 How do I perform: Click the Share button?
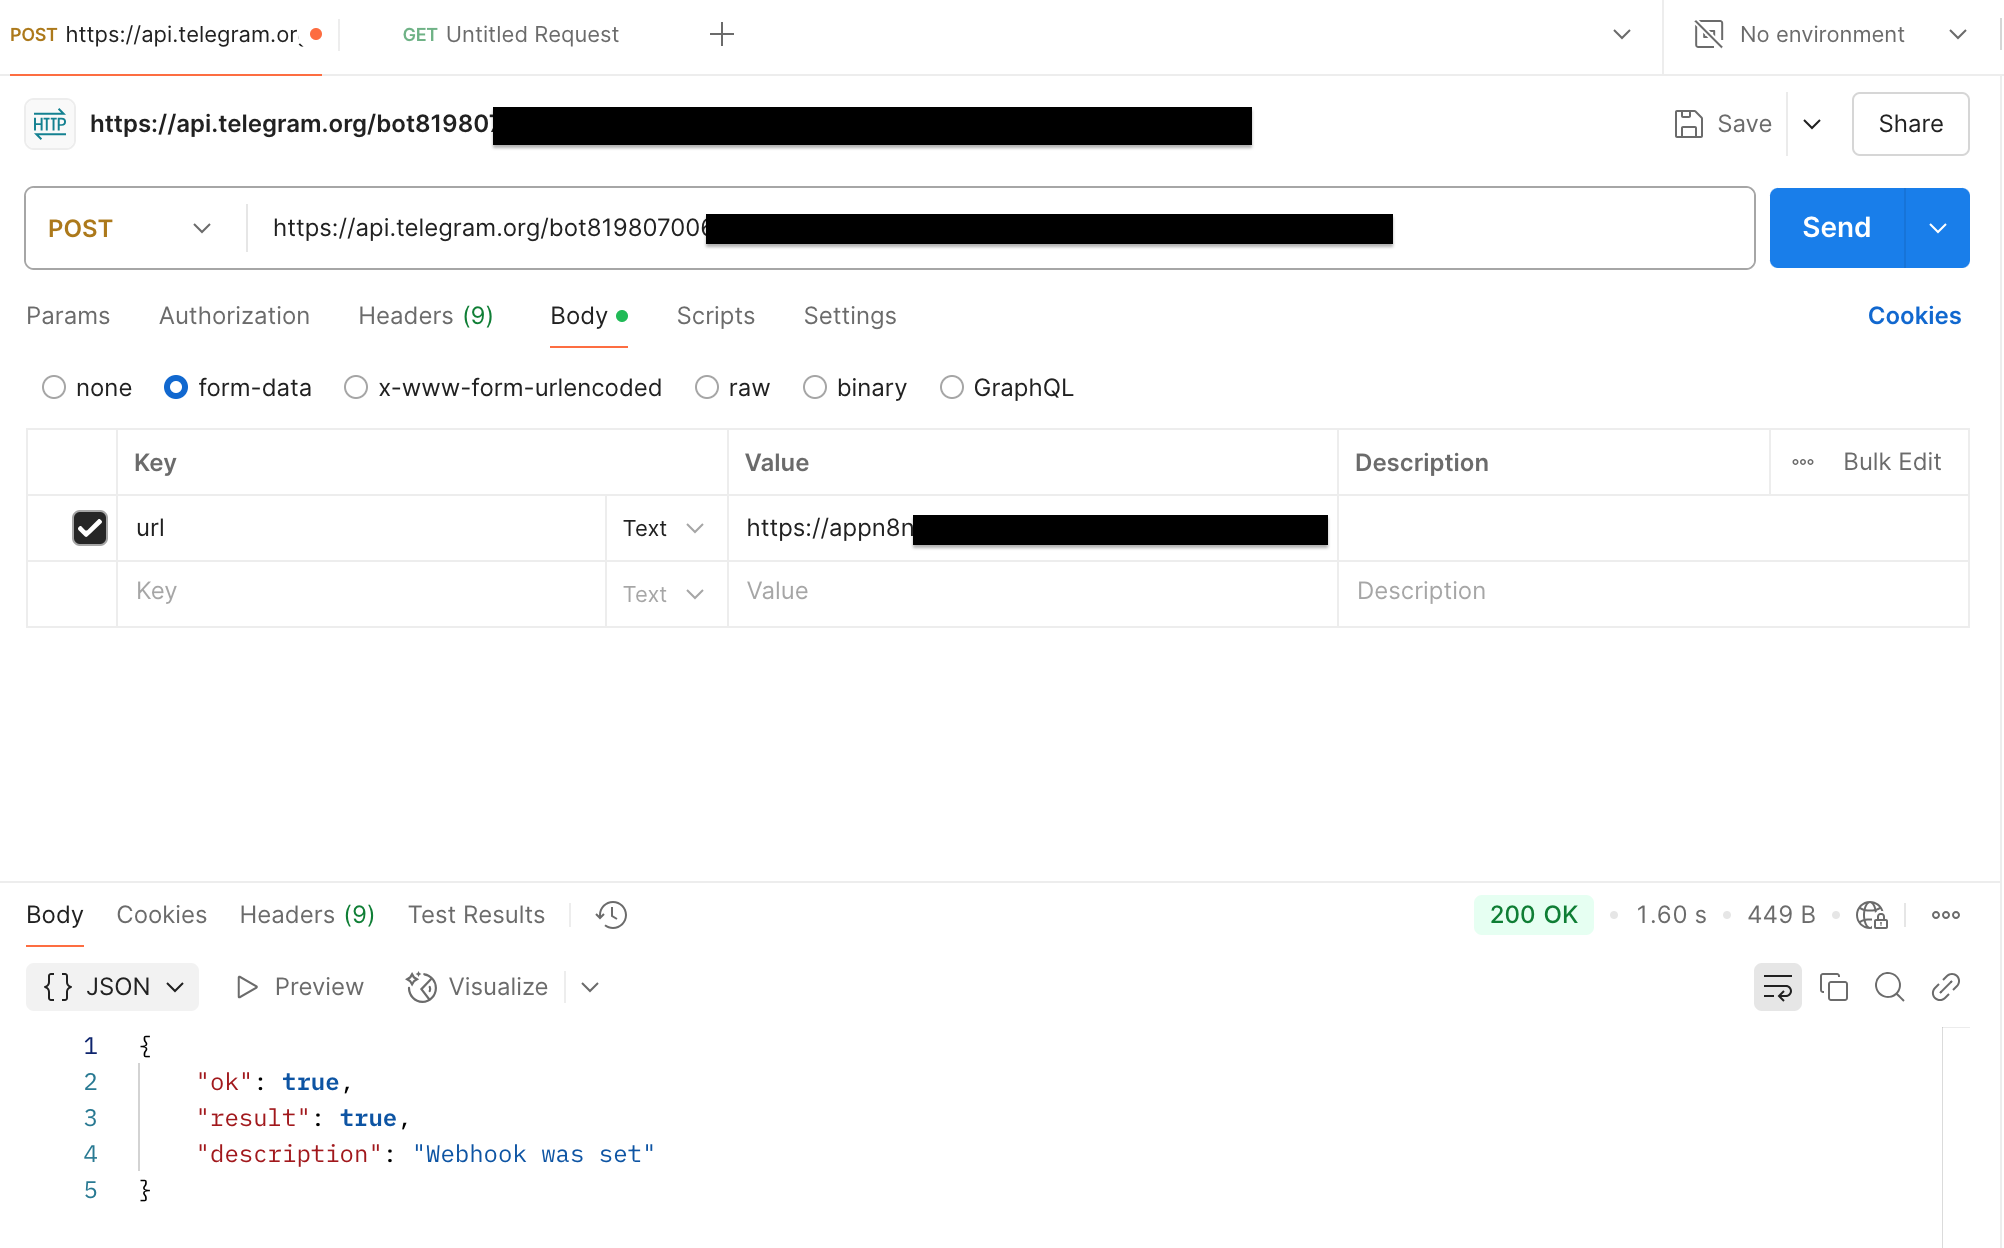click(1910, 124)
